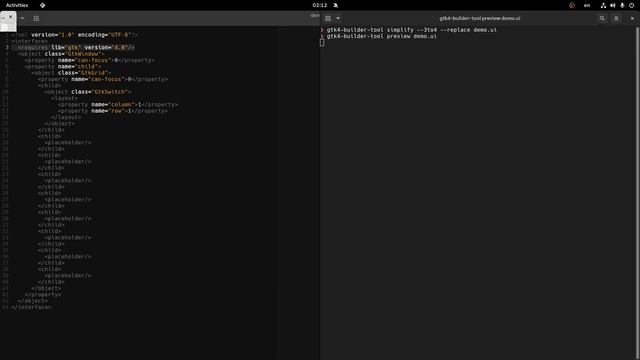
Task: Open the terminal hamburger menu
Action: [x=616, y=18]
